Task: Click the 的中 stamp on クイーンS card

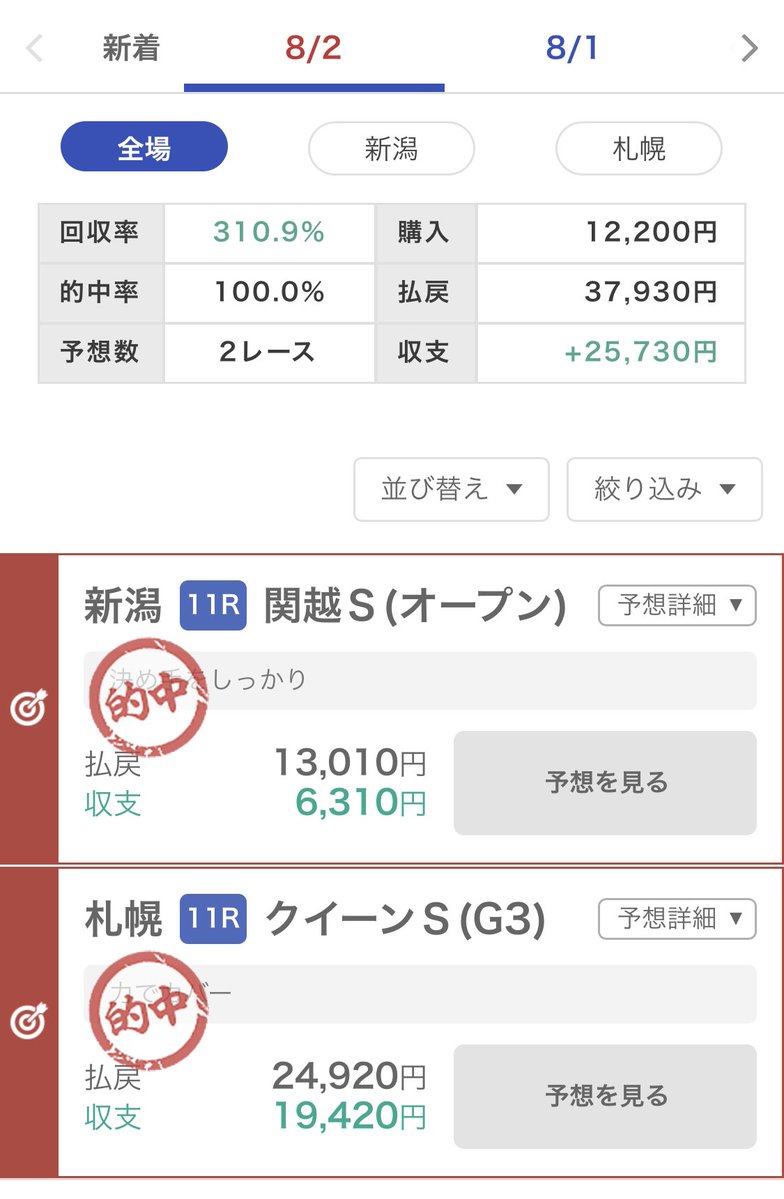Action: pyautogui.click(x=148, y=1010)
